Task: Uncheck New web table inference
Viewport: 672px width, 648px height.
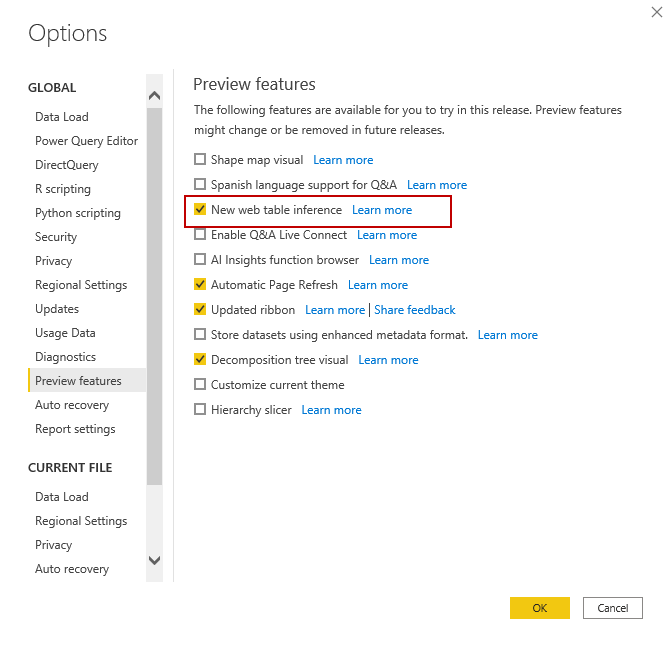Action: (x=200, y=210)
